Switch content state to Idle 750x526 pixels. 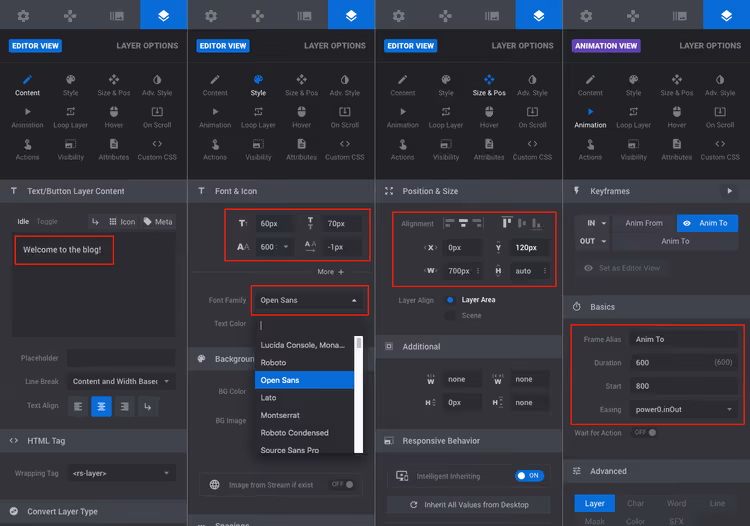[x=23, y=221]
